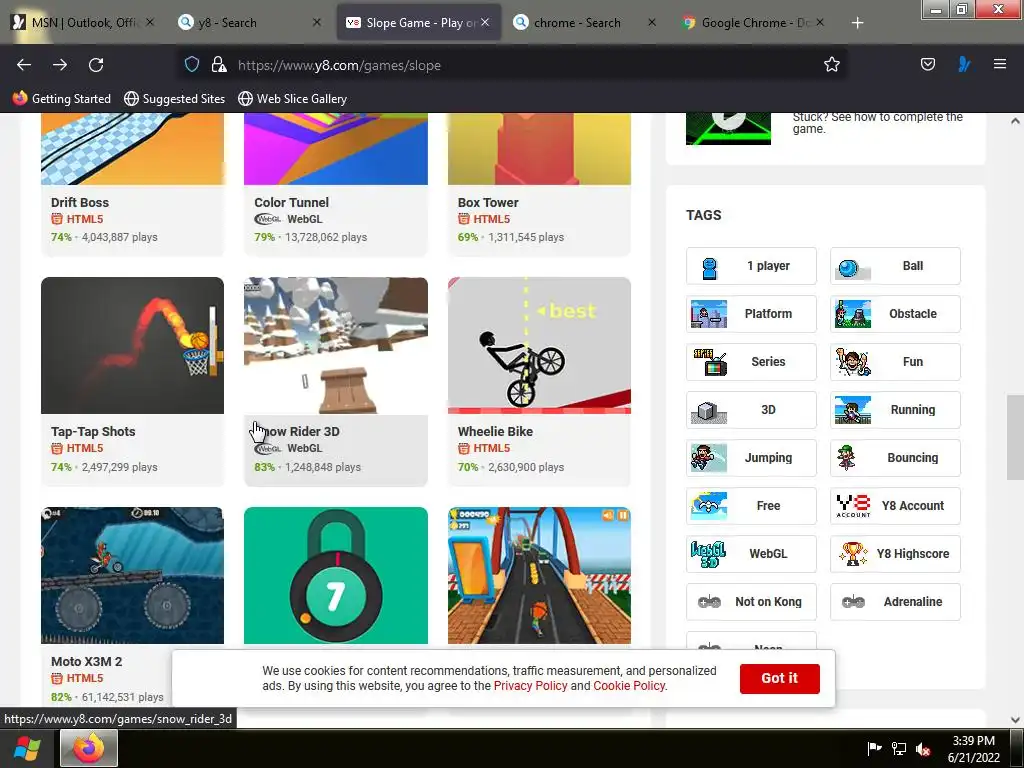Switch to the y8 - Search tab

click(251, 22)
